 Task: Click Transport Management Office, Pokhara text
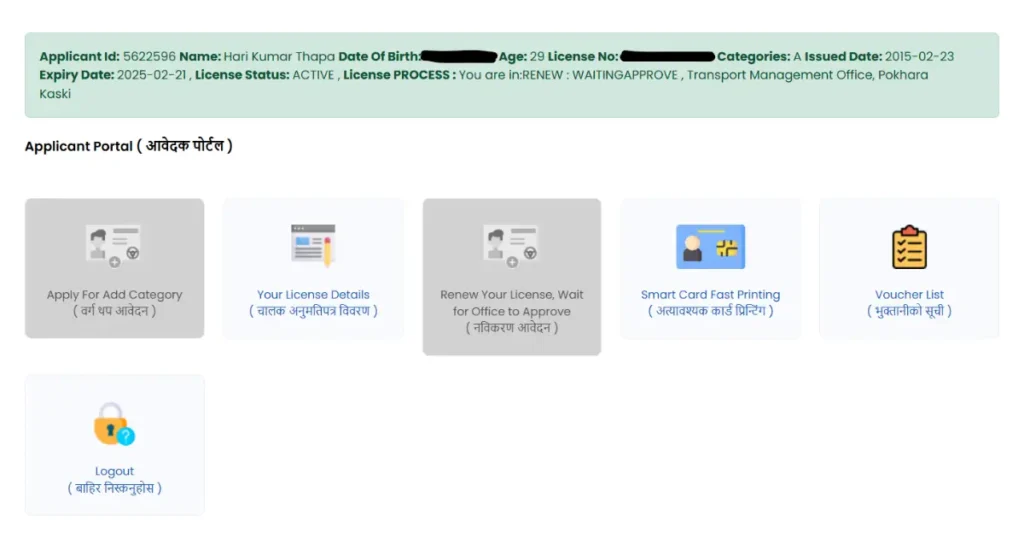[x=807, y=75]
